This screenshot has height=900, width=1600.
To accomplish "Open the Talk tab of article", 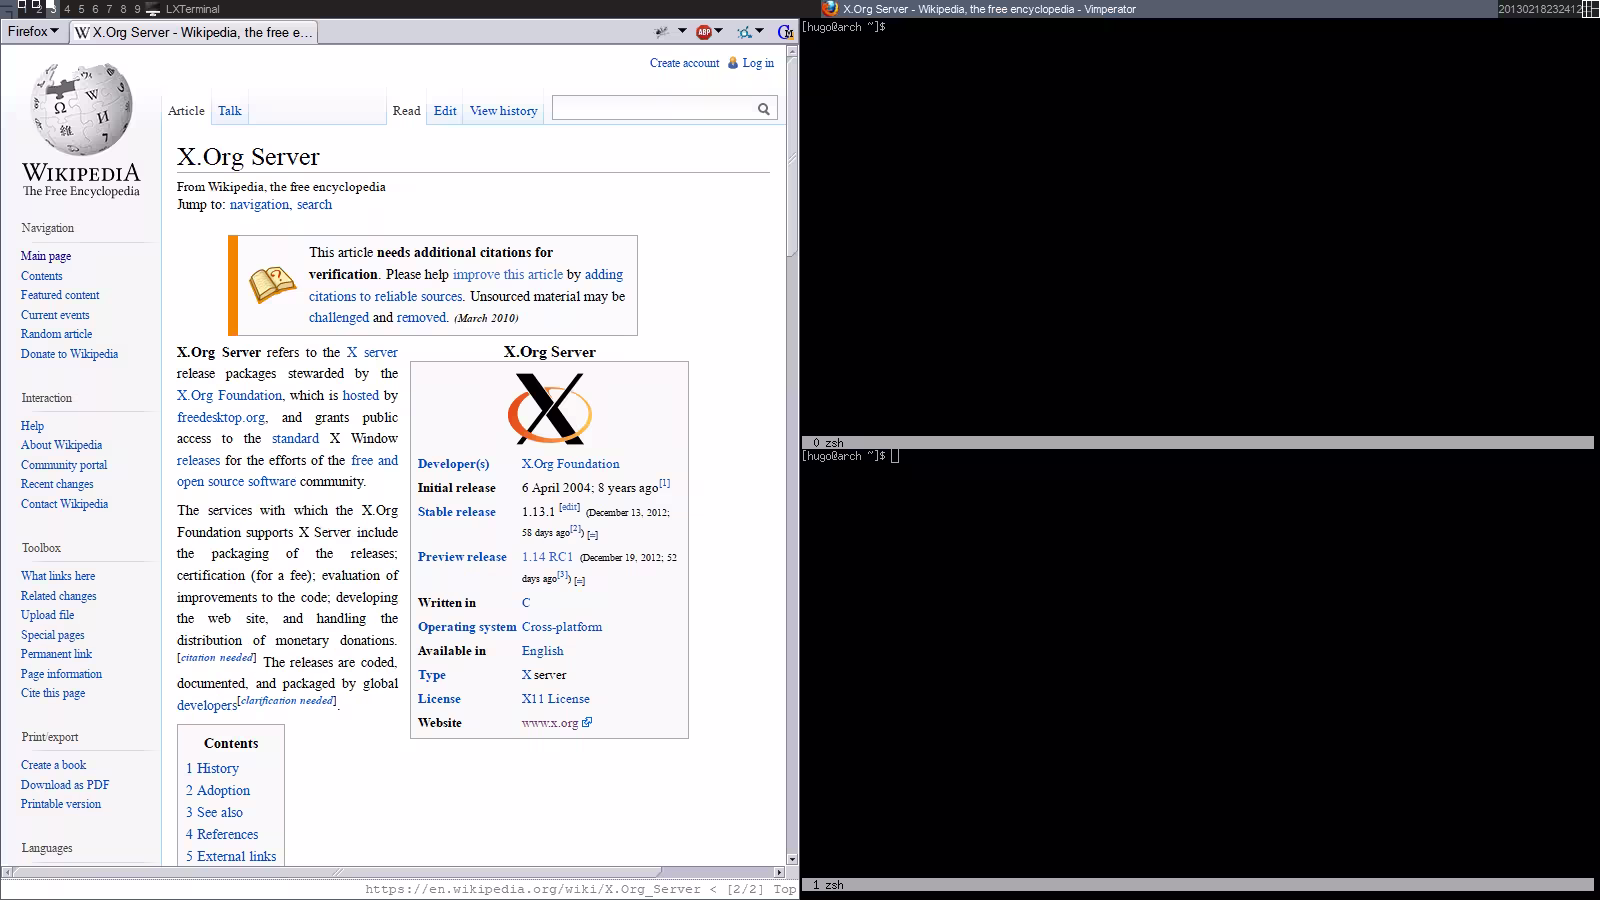I will point(229,111).
